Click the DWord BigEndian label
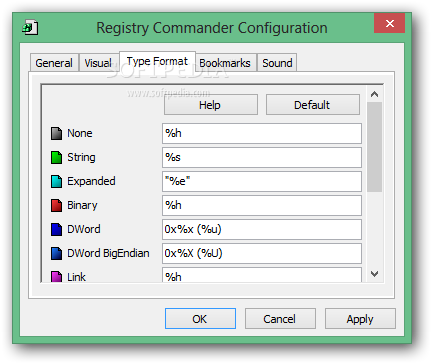 (x=108, y=253)
